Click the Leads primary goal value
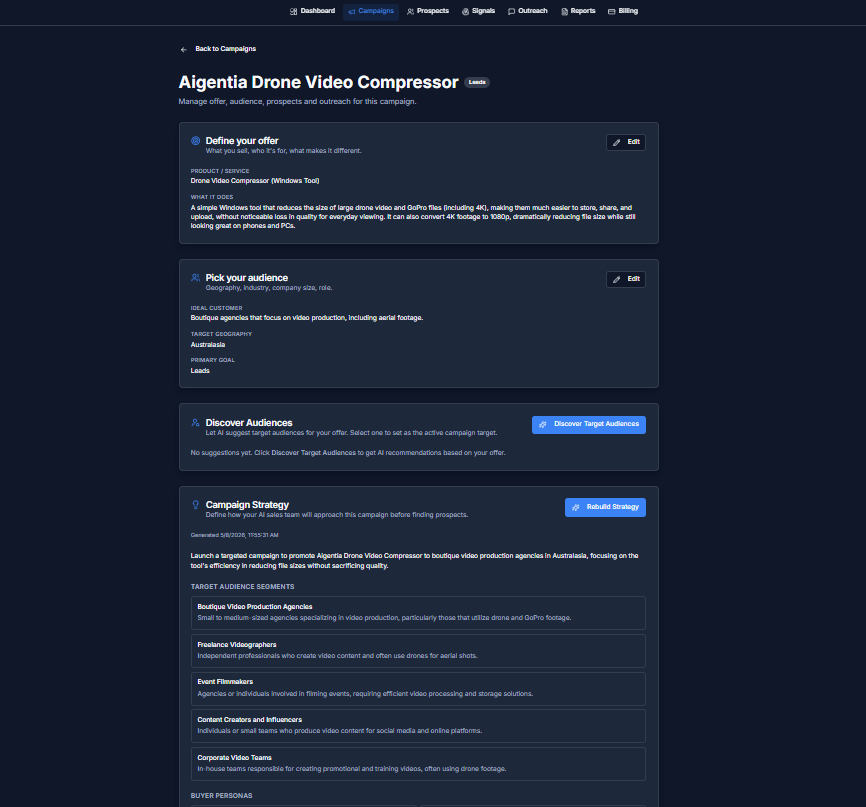866x807 pixels. 200,371
